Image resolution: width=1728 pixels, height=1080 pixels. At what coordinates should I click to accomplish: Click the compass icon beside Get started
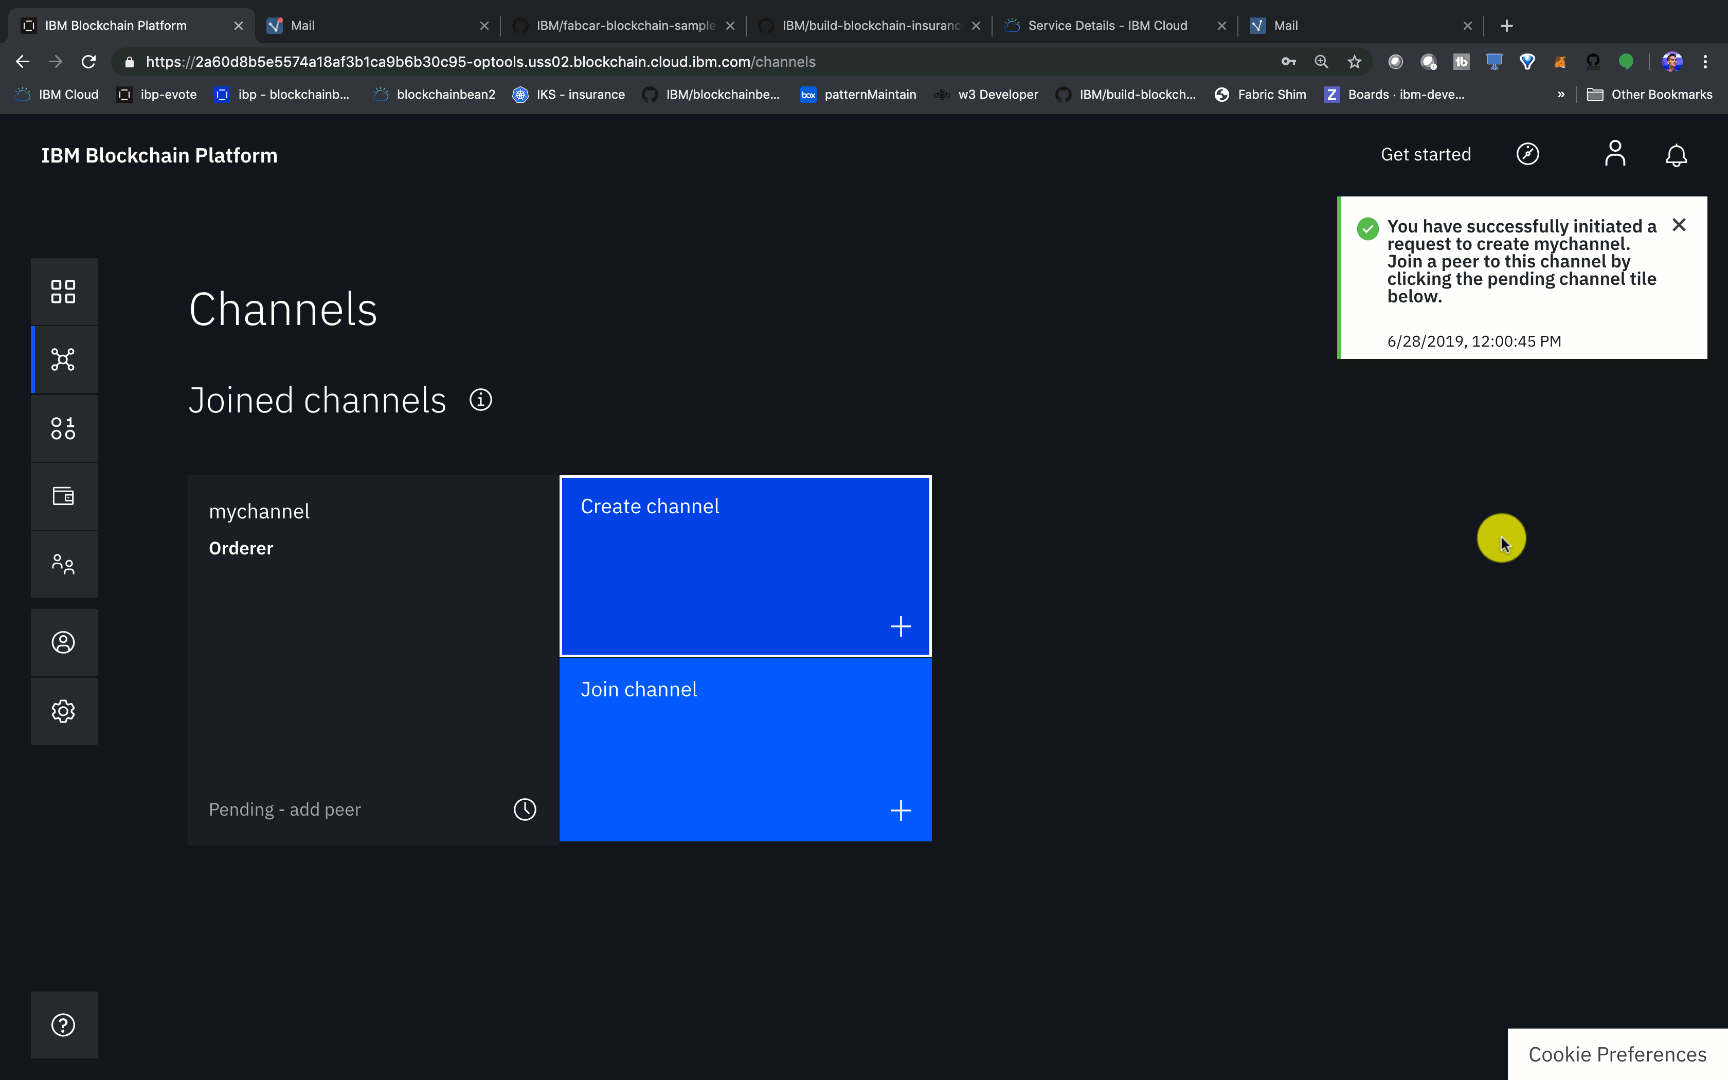1528,154
